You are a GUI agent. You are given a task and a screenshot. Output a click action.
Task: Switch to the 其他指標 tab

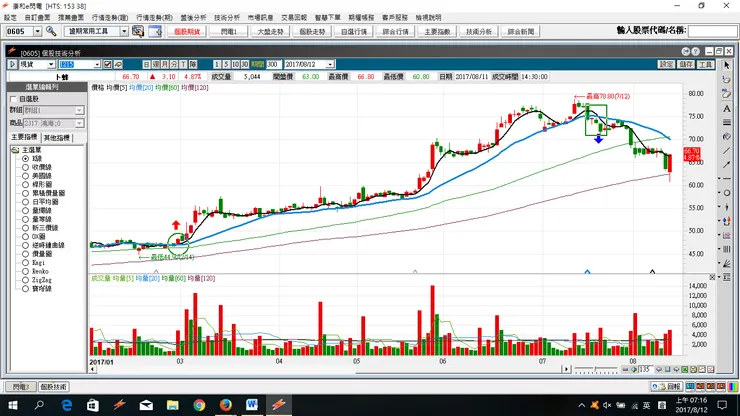tap(56, 138)
